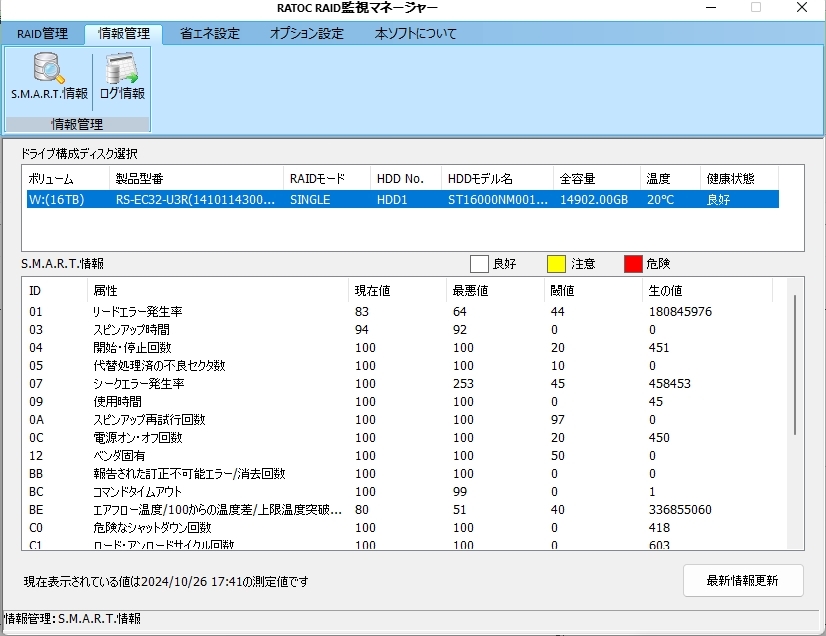Click the RAIDモード column header
The width and height of the screenshot is (826, 636).
[x=327, y=179]
